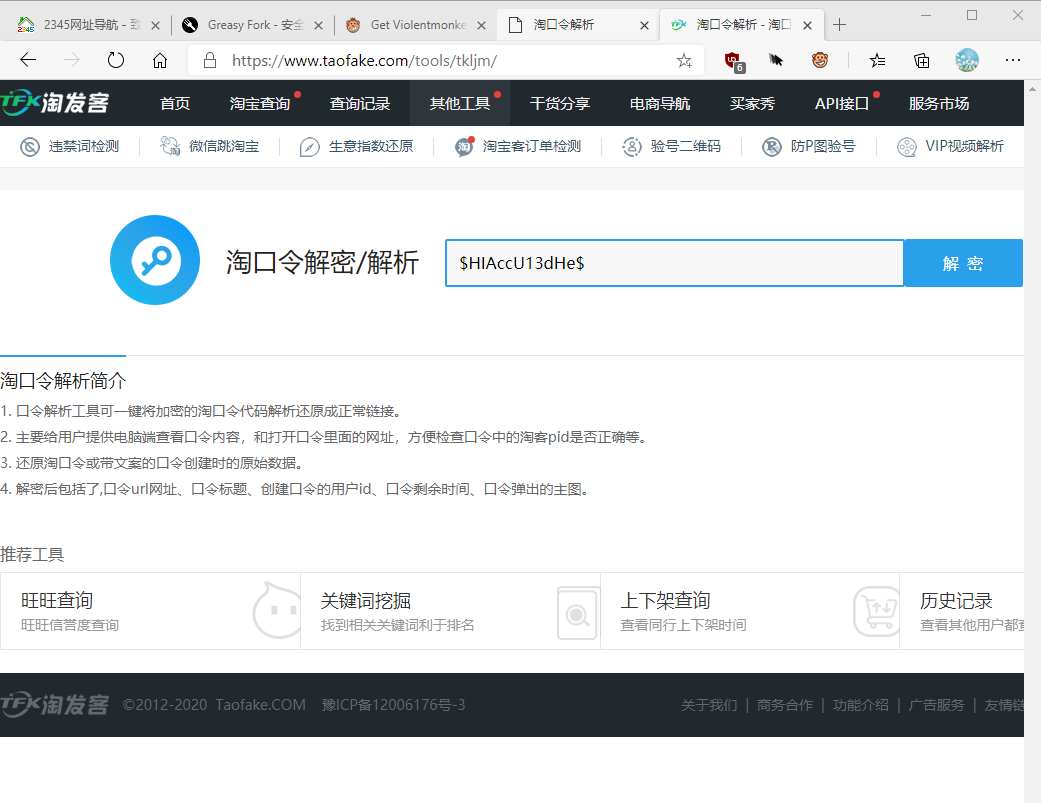The height and width of the screenshot is (803, 1041).
Task: Open the 防P图验号 link
Action: [x=823, y=147]
